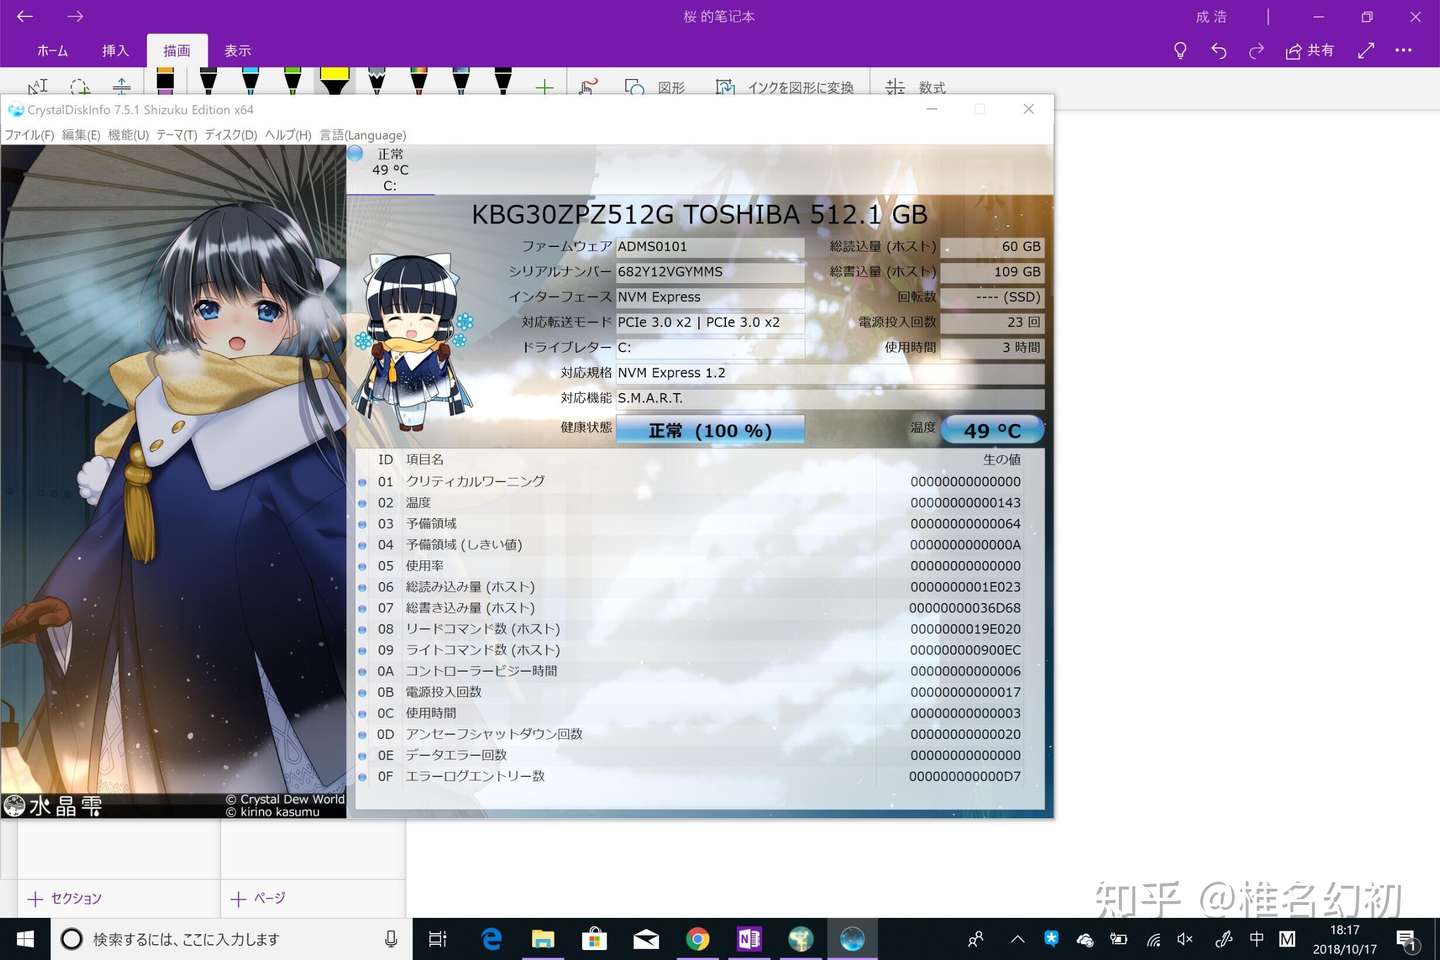Expand hidden system tray icons chevron
This screenshot has width=1440, height=960.
1017,939
